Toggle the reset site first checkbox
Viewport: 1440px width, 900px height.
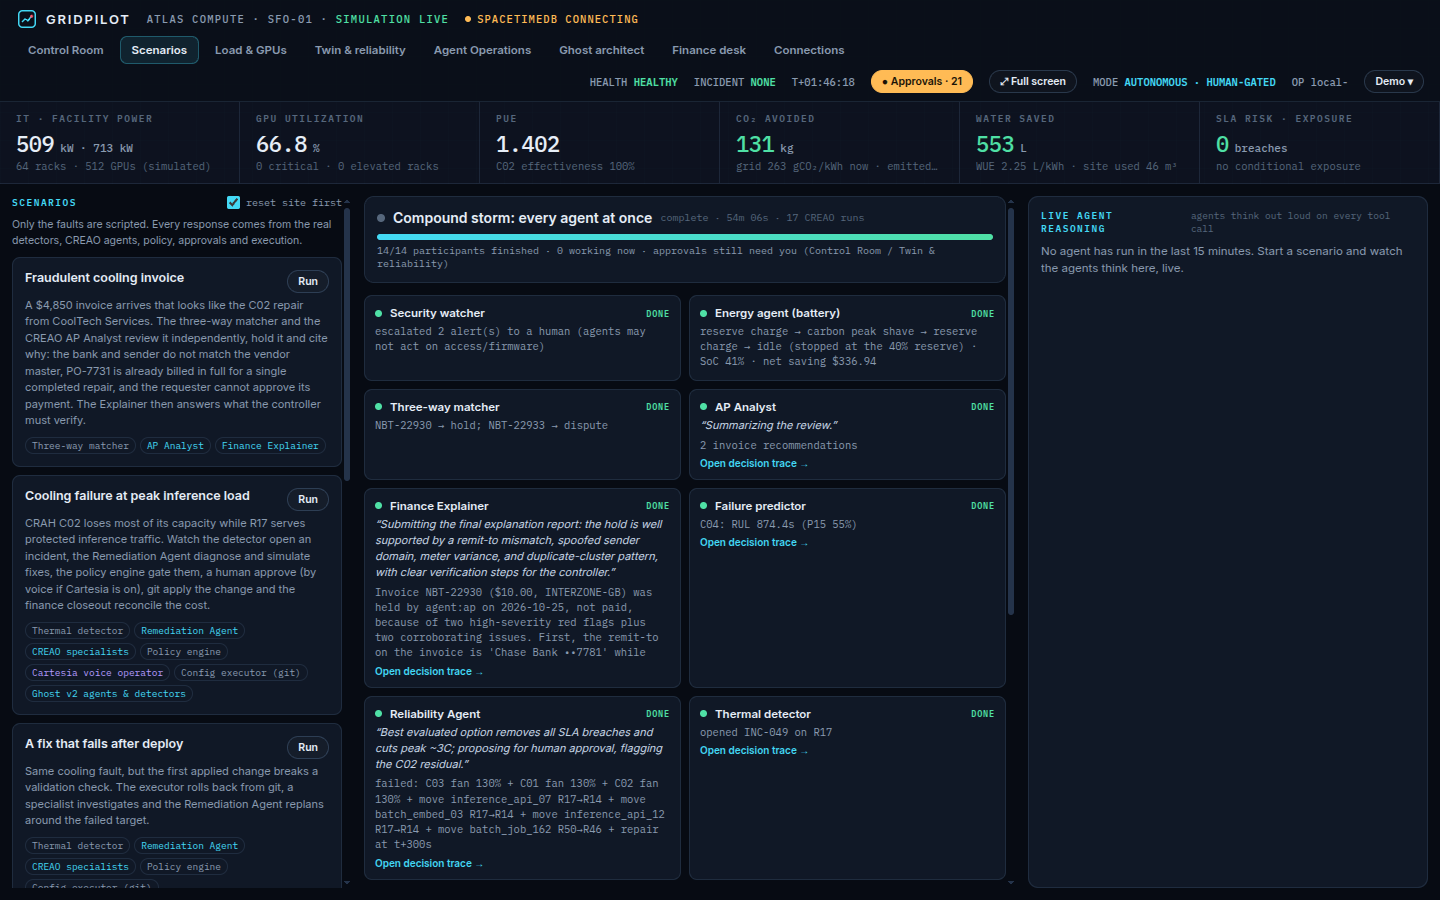pos(233,202)
